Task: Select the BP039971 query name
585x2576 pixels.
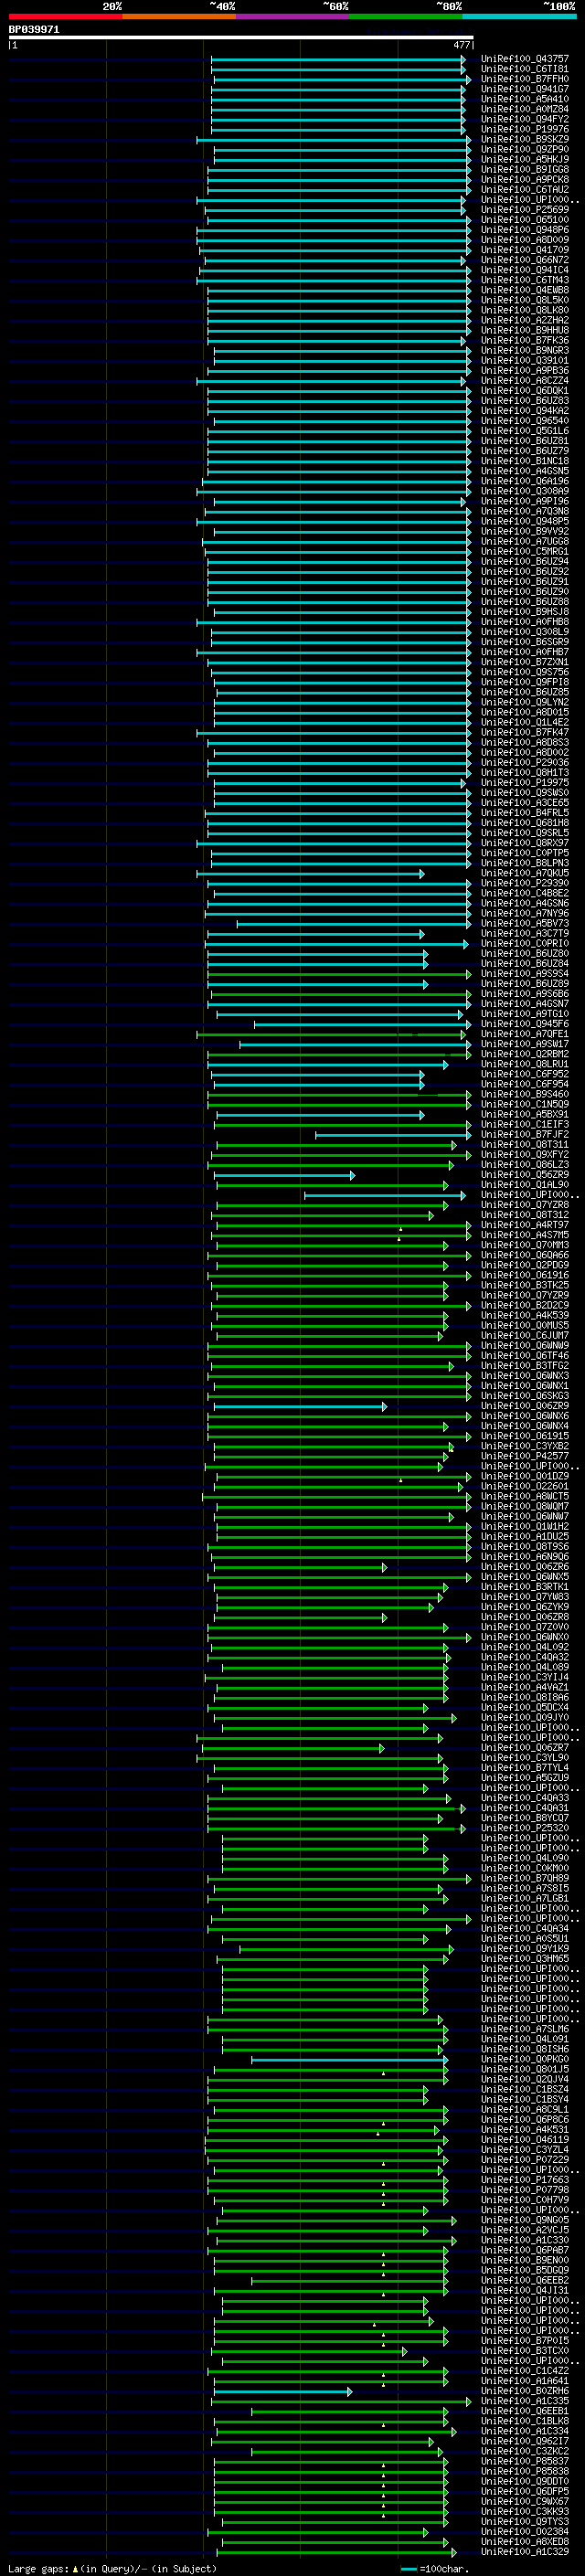Action: 34,29
